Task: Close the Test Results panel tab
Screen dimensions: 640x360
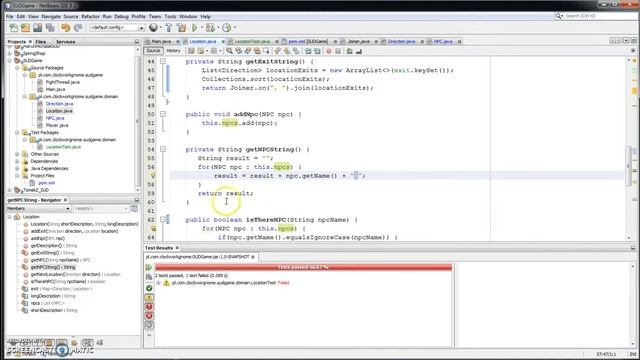Action: 177,248
